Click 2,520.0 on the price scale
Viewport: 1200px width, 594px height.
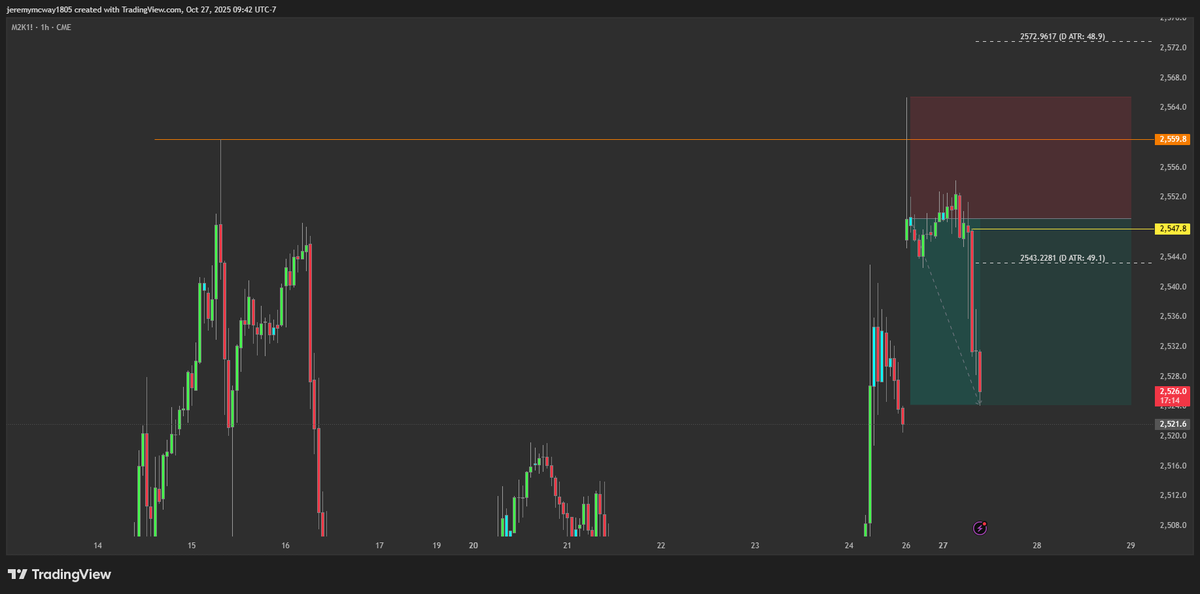coord(1173,436)
